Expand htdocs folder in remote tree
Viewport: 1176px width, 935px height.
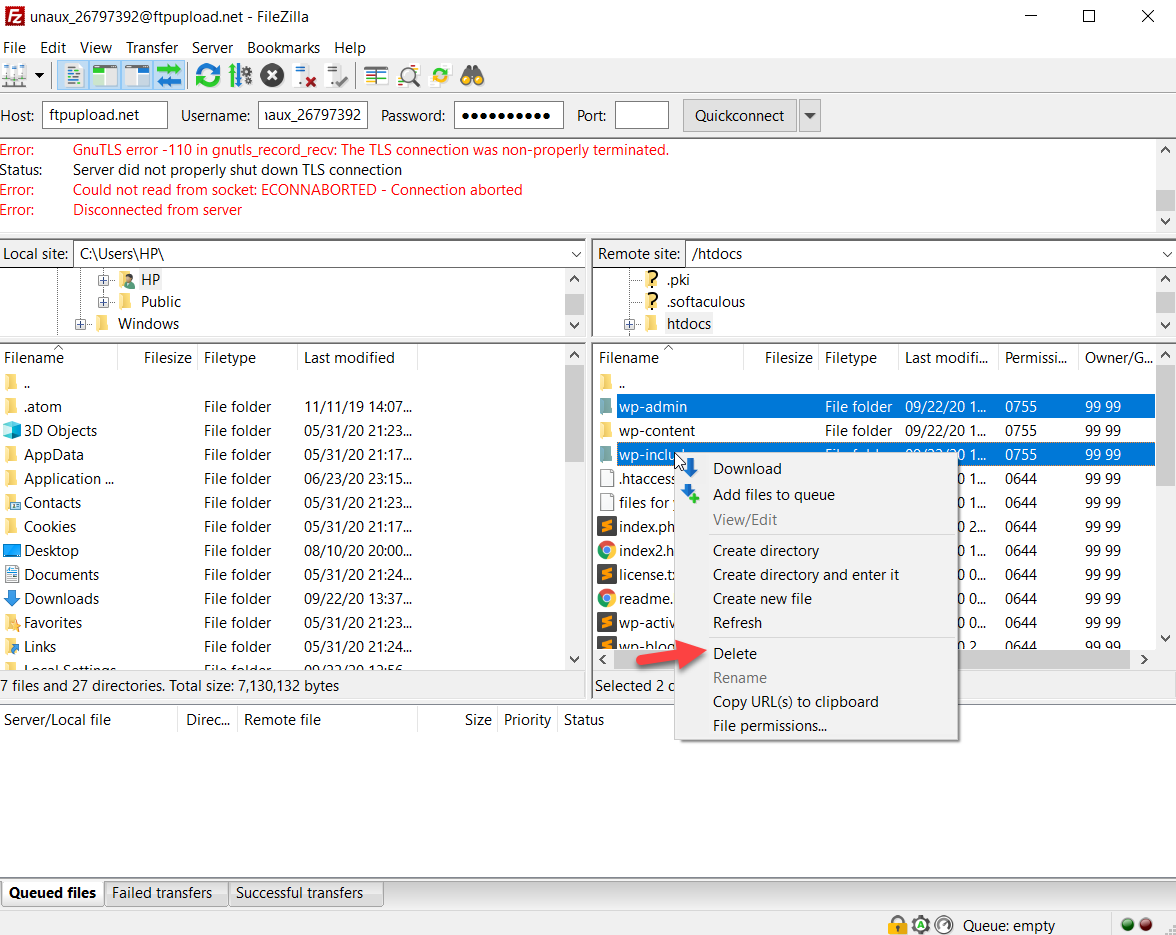click(x=629, y=324)
